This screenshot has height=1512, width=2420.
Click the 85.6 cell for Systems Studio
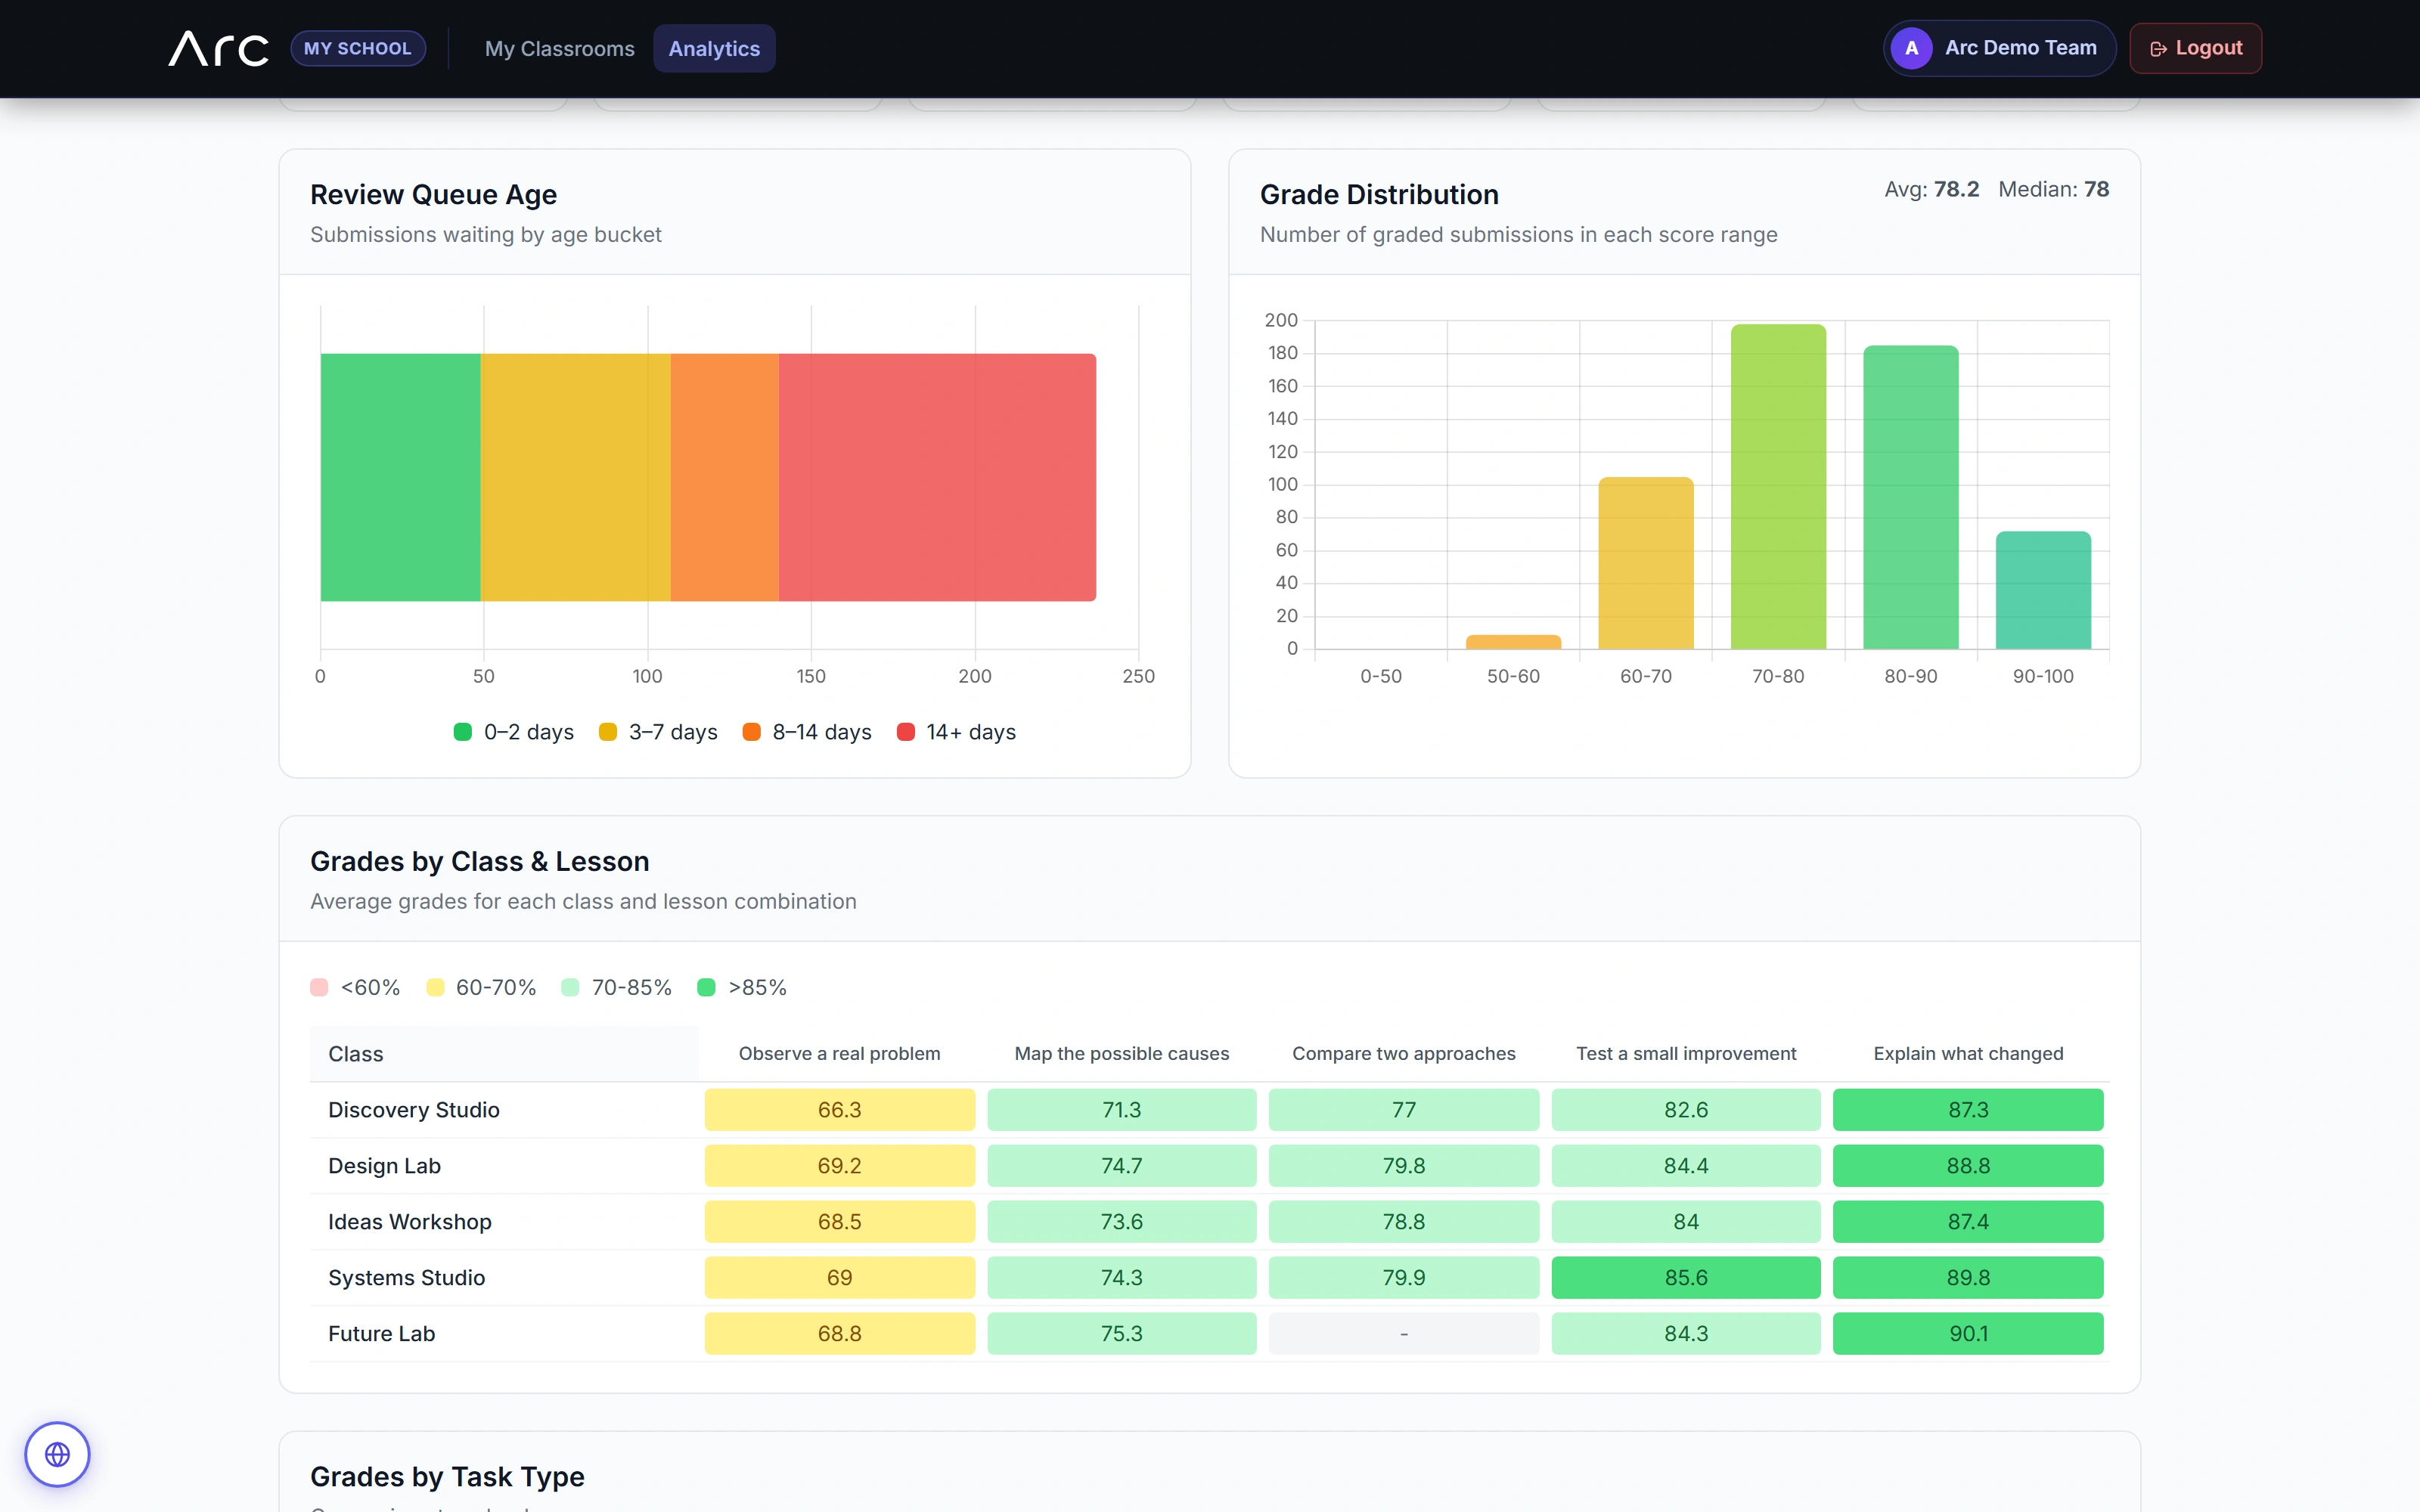(1686, 1278)
